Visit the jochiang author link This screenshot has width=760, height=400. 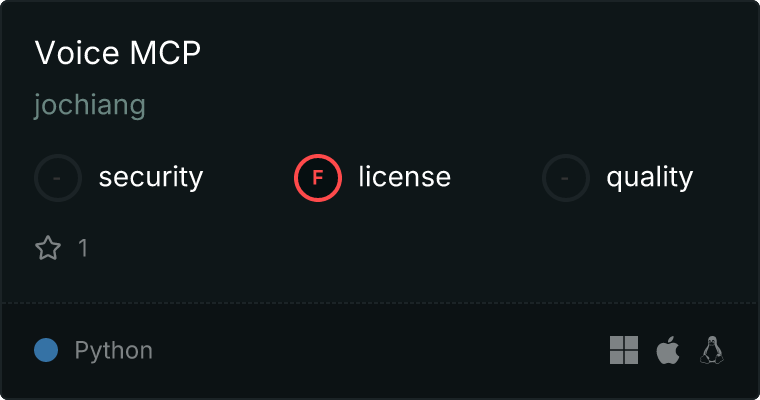pos(90,105)
